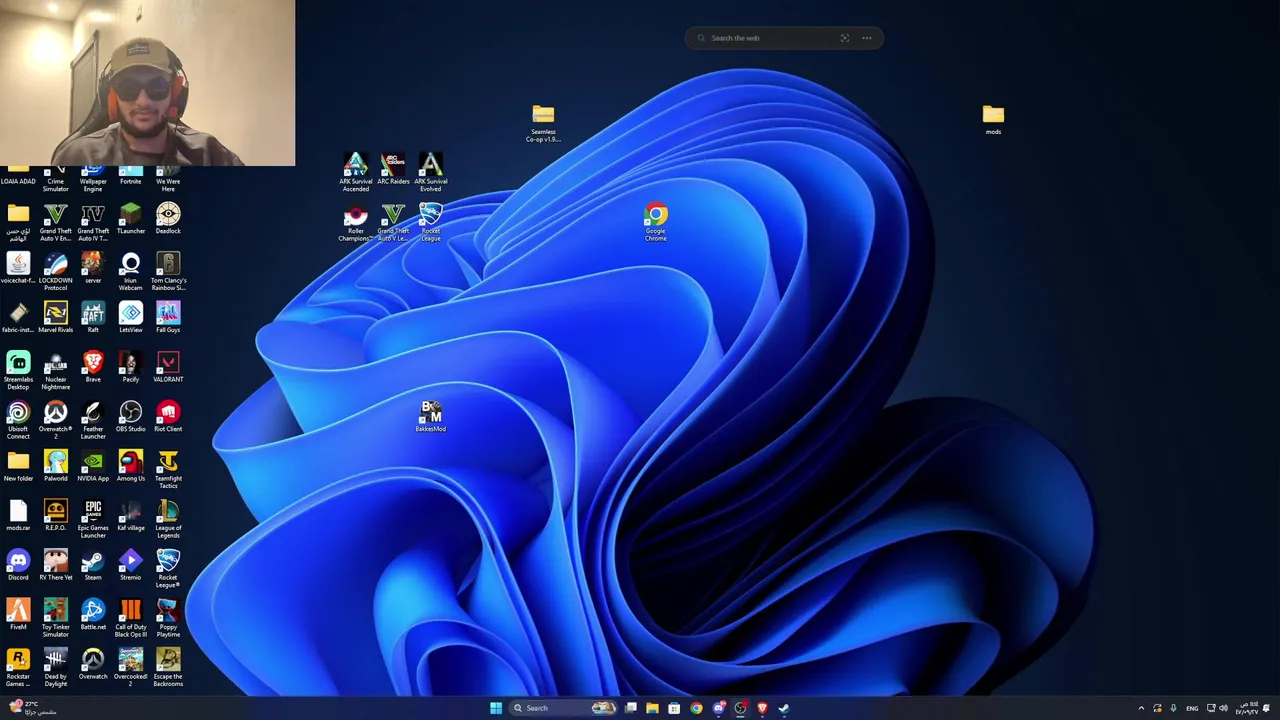The image size is (1280, 720).
Task: Select Escape the Backrooms icon
Action: click(168, 668)
